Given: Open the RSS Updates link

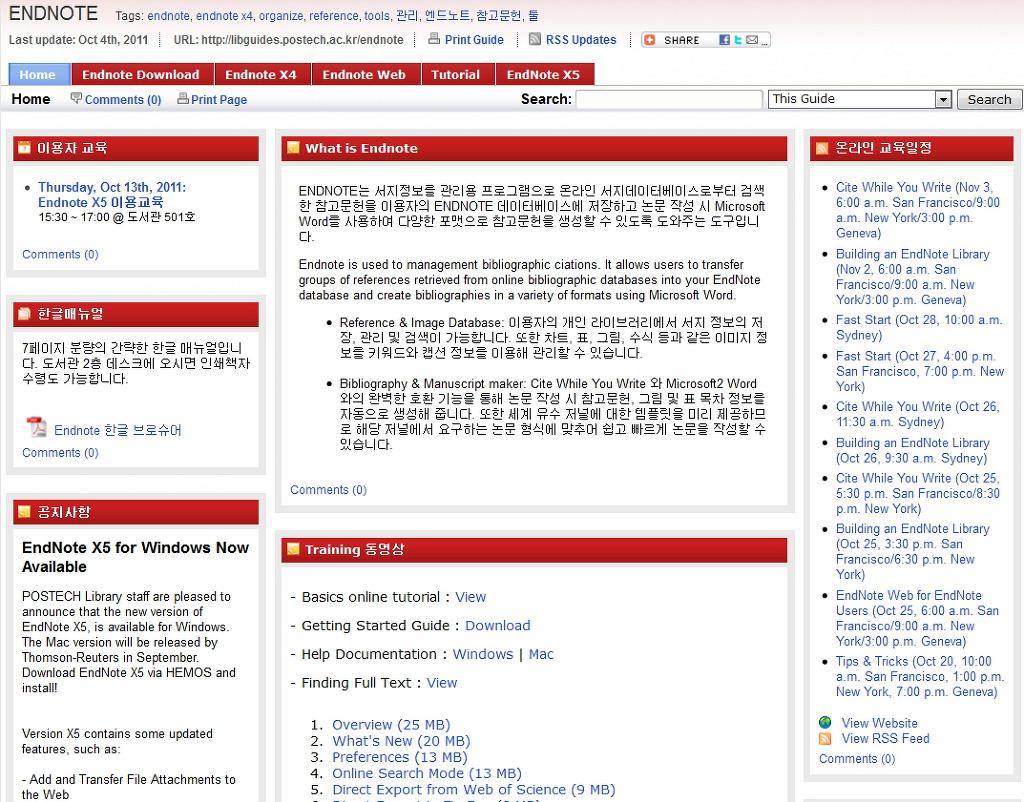Looking at the screenshot, I should tap(581, 40).
